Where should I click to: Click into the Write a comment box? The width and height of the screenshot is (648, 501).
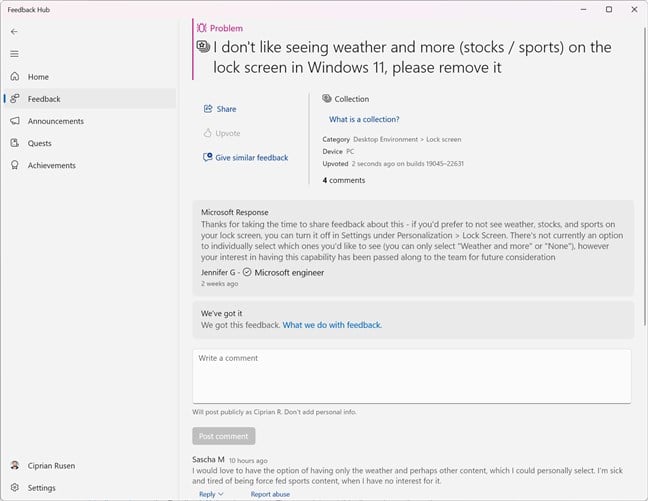click(x=412, y=376)
